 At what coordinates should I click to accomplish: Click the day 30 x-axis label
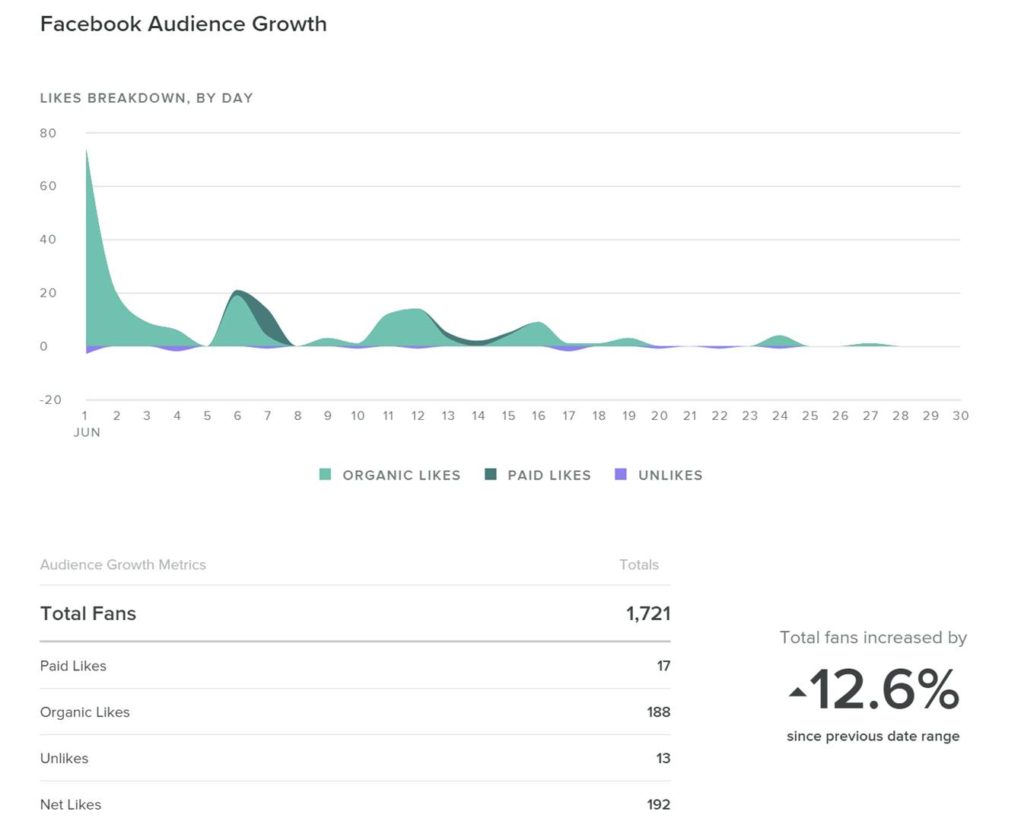[960, 415]
